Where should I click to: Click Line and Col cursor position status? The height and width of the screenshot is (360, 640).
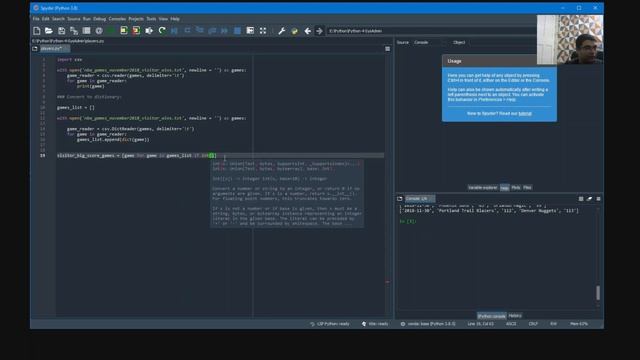(480, 324)
